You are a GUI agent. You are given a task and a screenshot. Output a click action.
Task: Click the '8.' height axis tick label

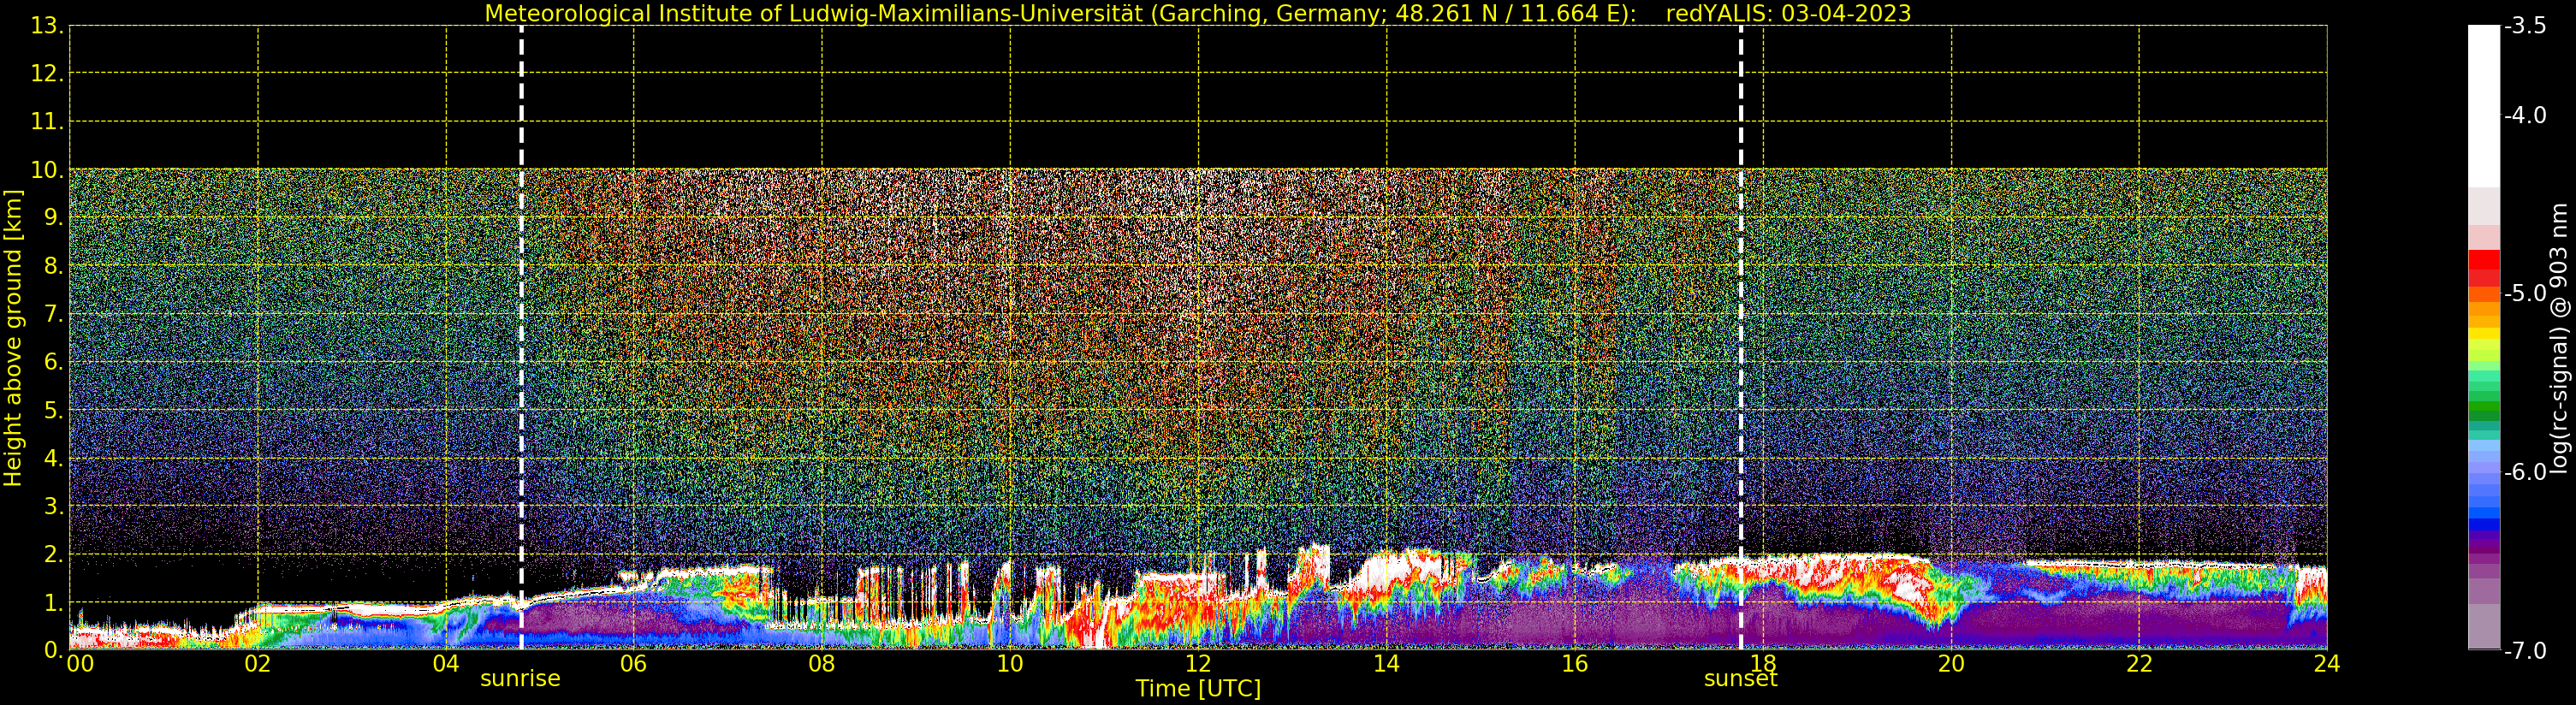(x=53, y=265)
